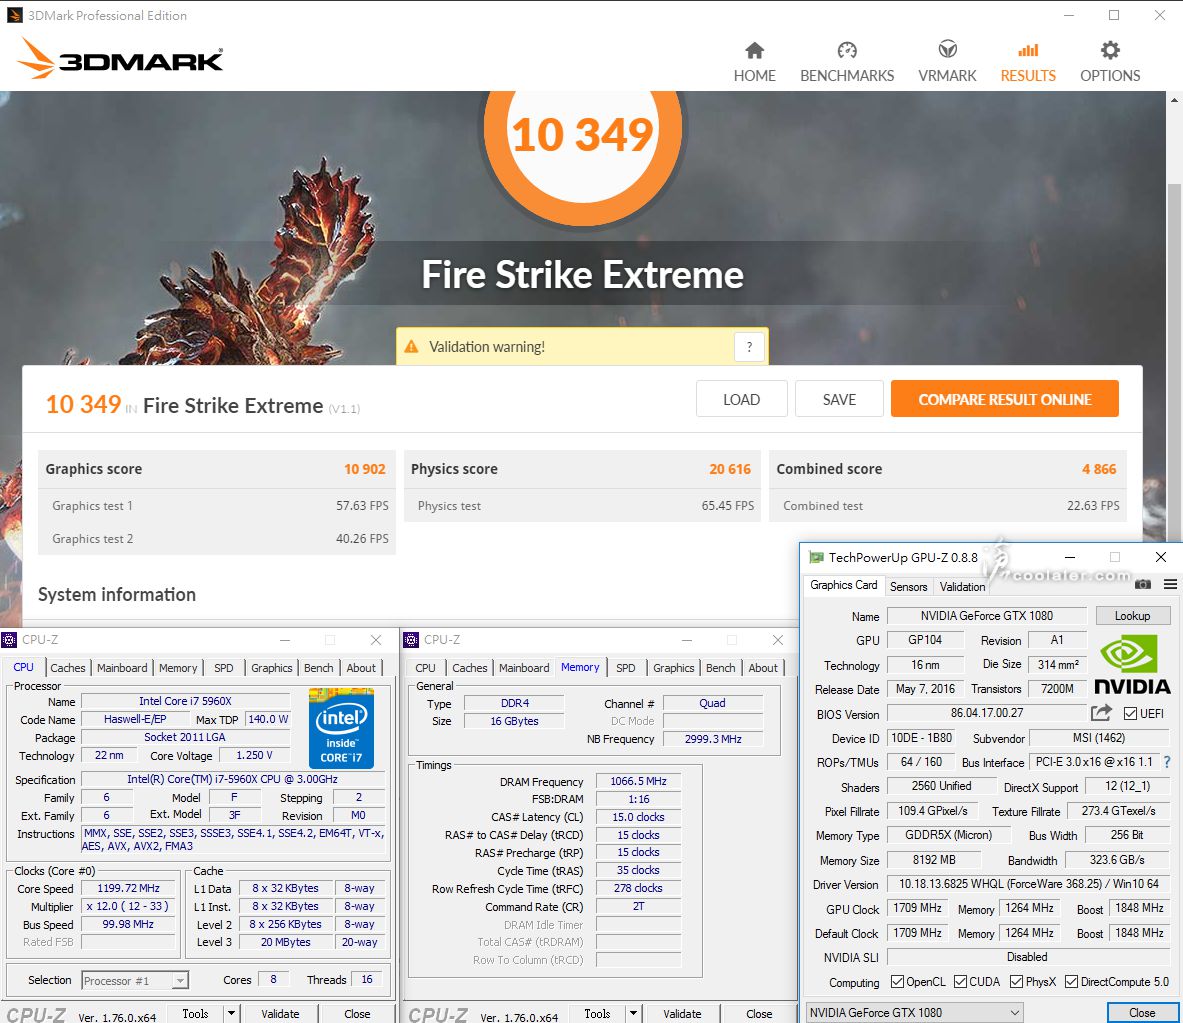Open Bench tab in the CPU-Z processor window

(x=318, y=668)
